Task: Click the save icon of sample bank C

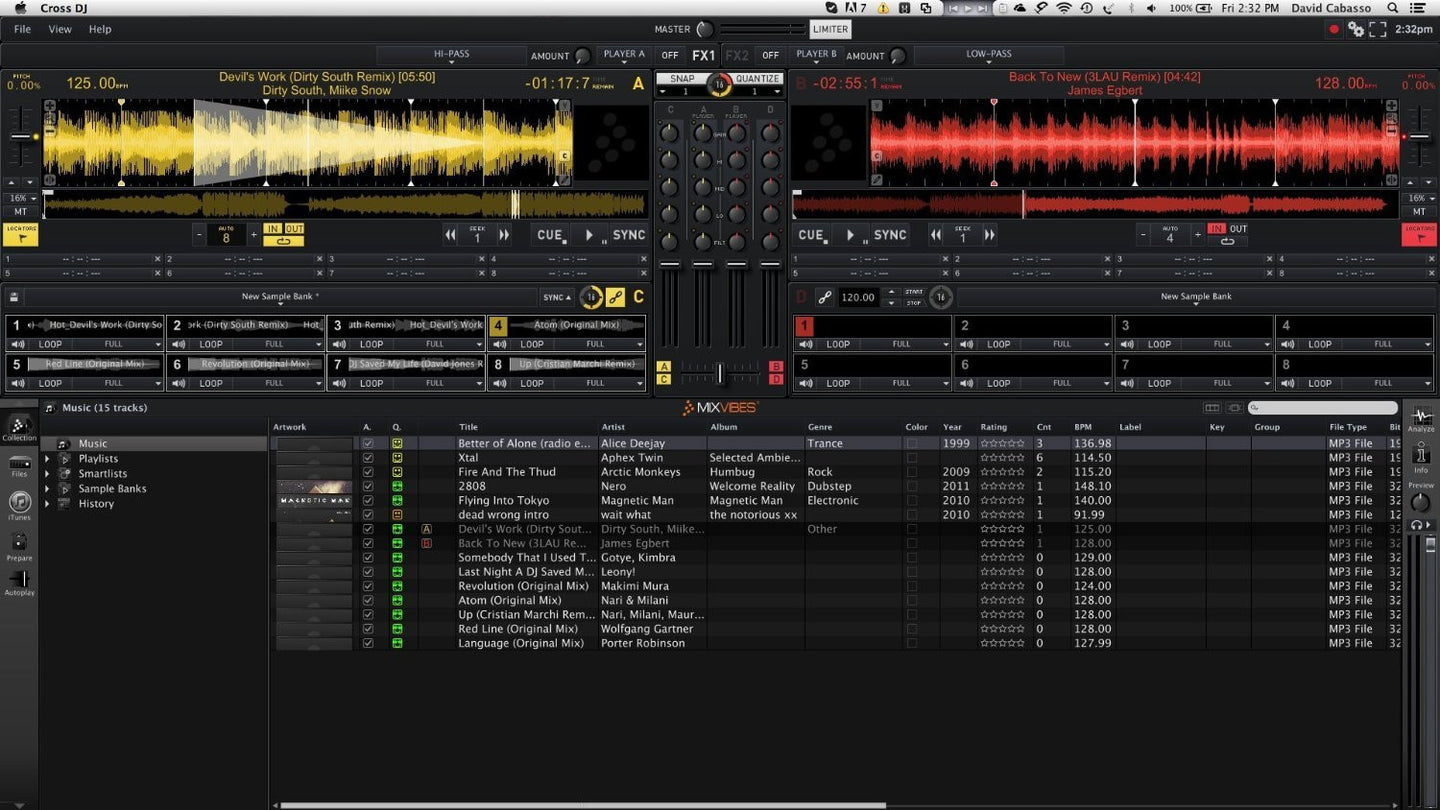Action: (x=14, y=297)
